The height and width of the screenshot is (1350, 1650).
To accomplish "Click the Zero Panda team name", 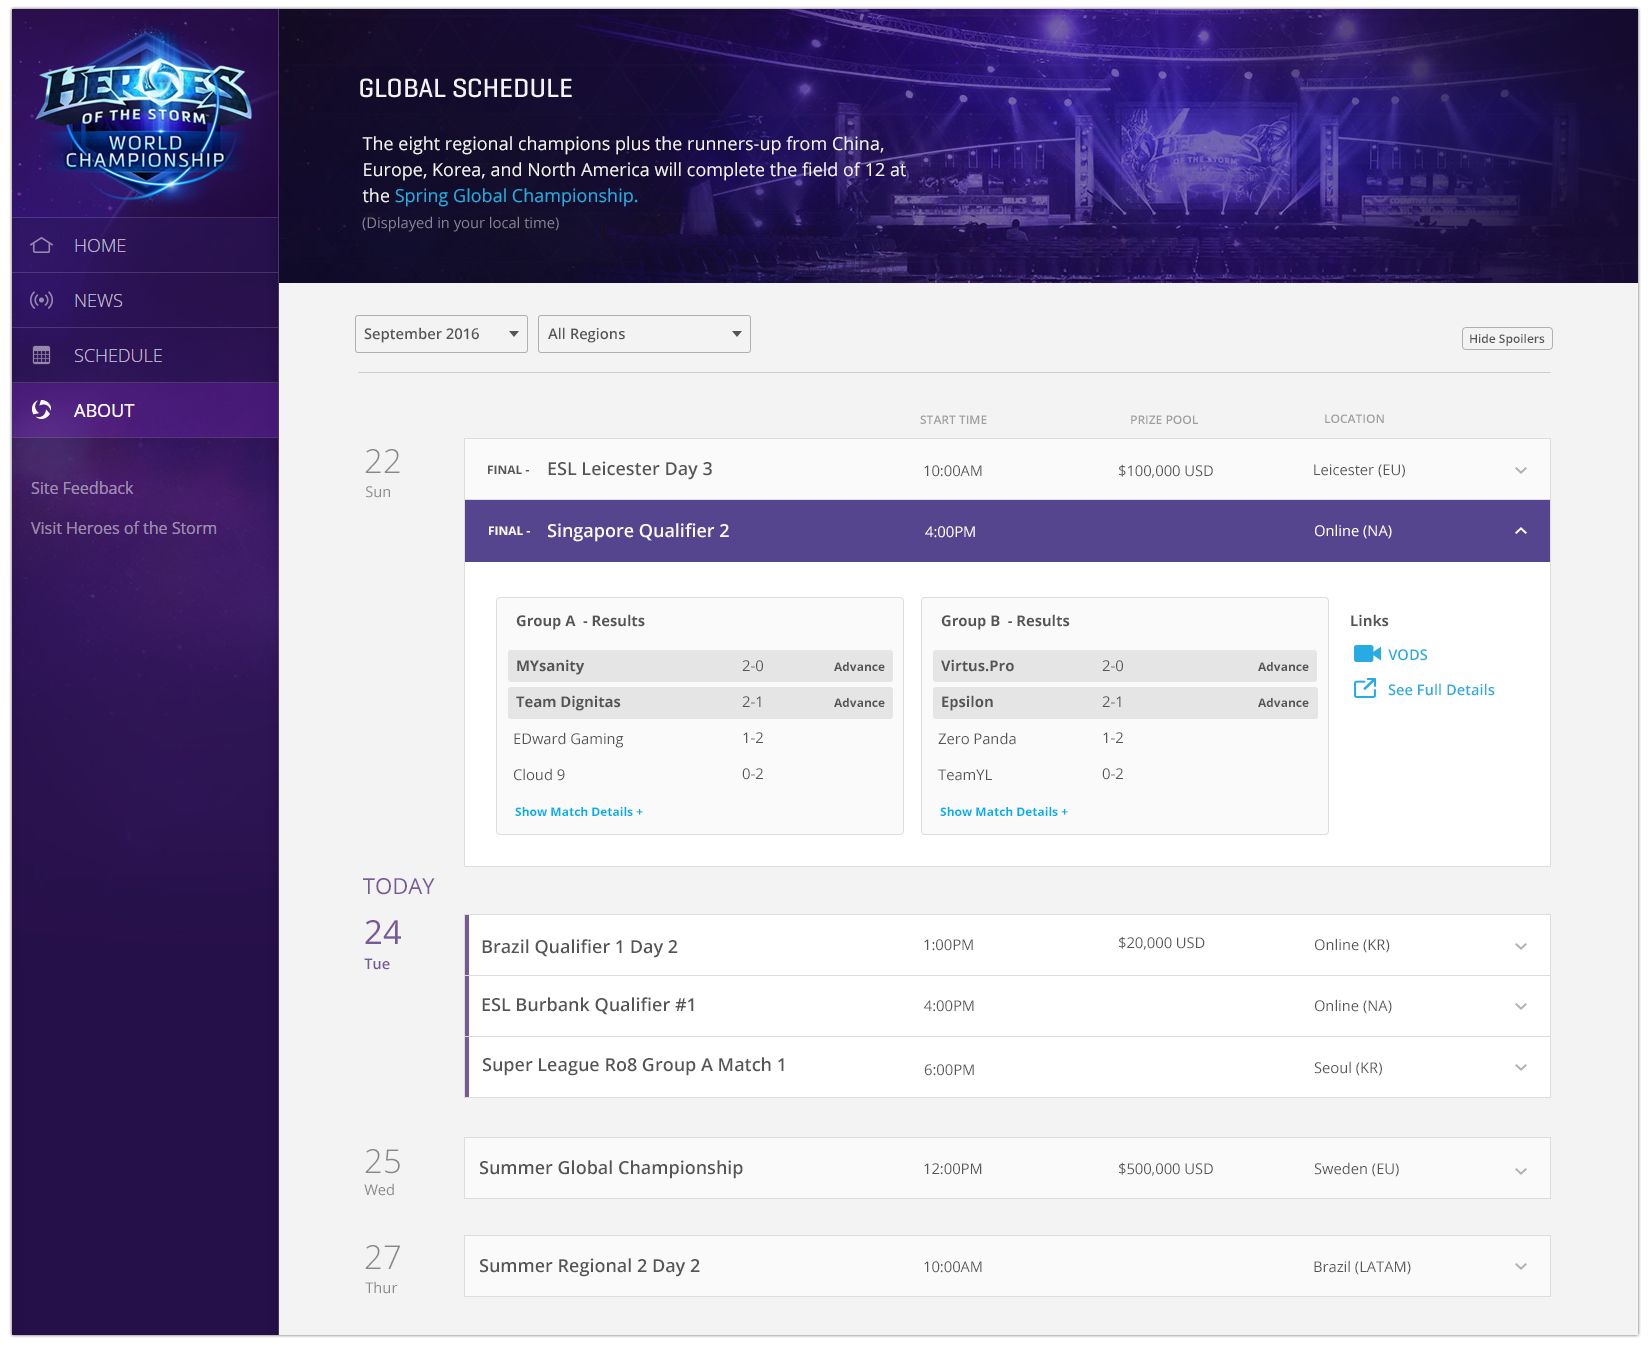I will (x=977, y=739).
